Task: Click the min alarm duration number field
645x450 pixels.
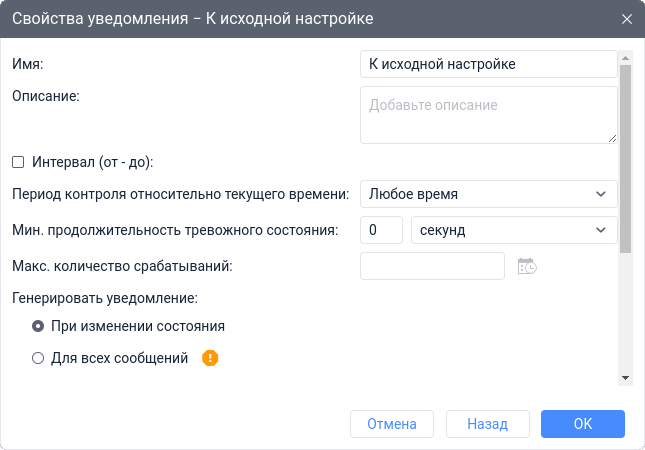Action: pyautogui.click(x=380, y=229)
